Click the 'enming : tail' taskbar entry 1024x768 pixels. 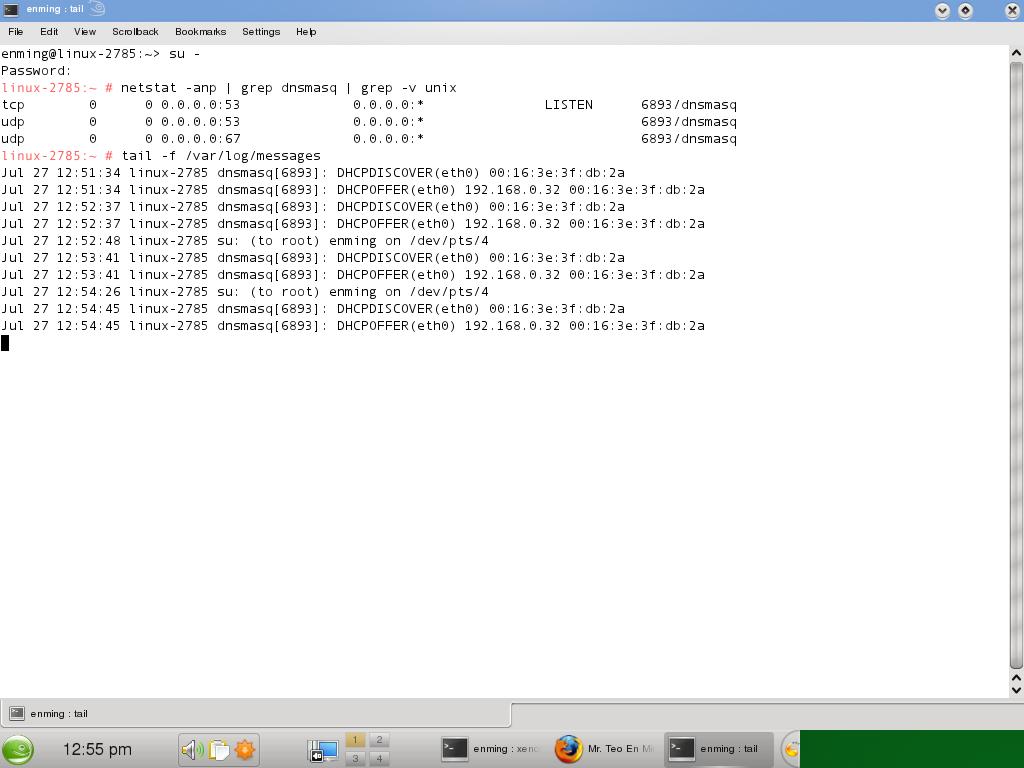[x=718, y=749]
